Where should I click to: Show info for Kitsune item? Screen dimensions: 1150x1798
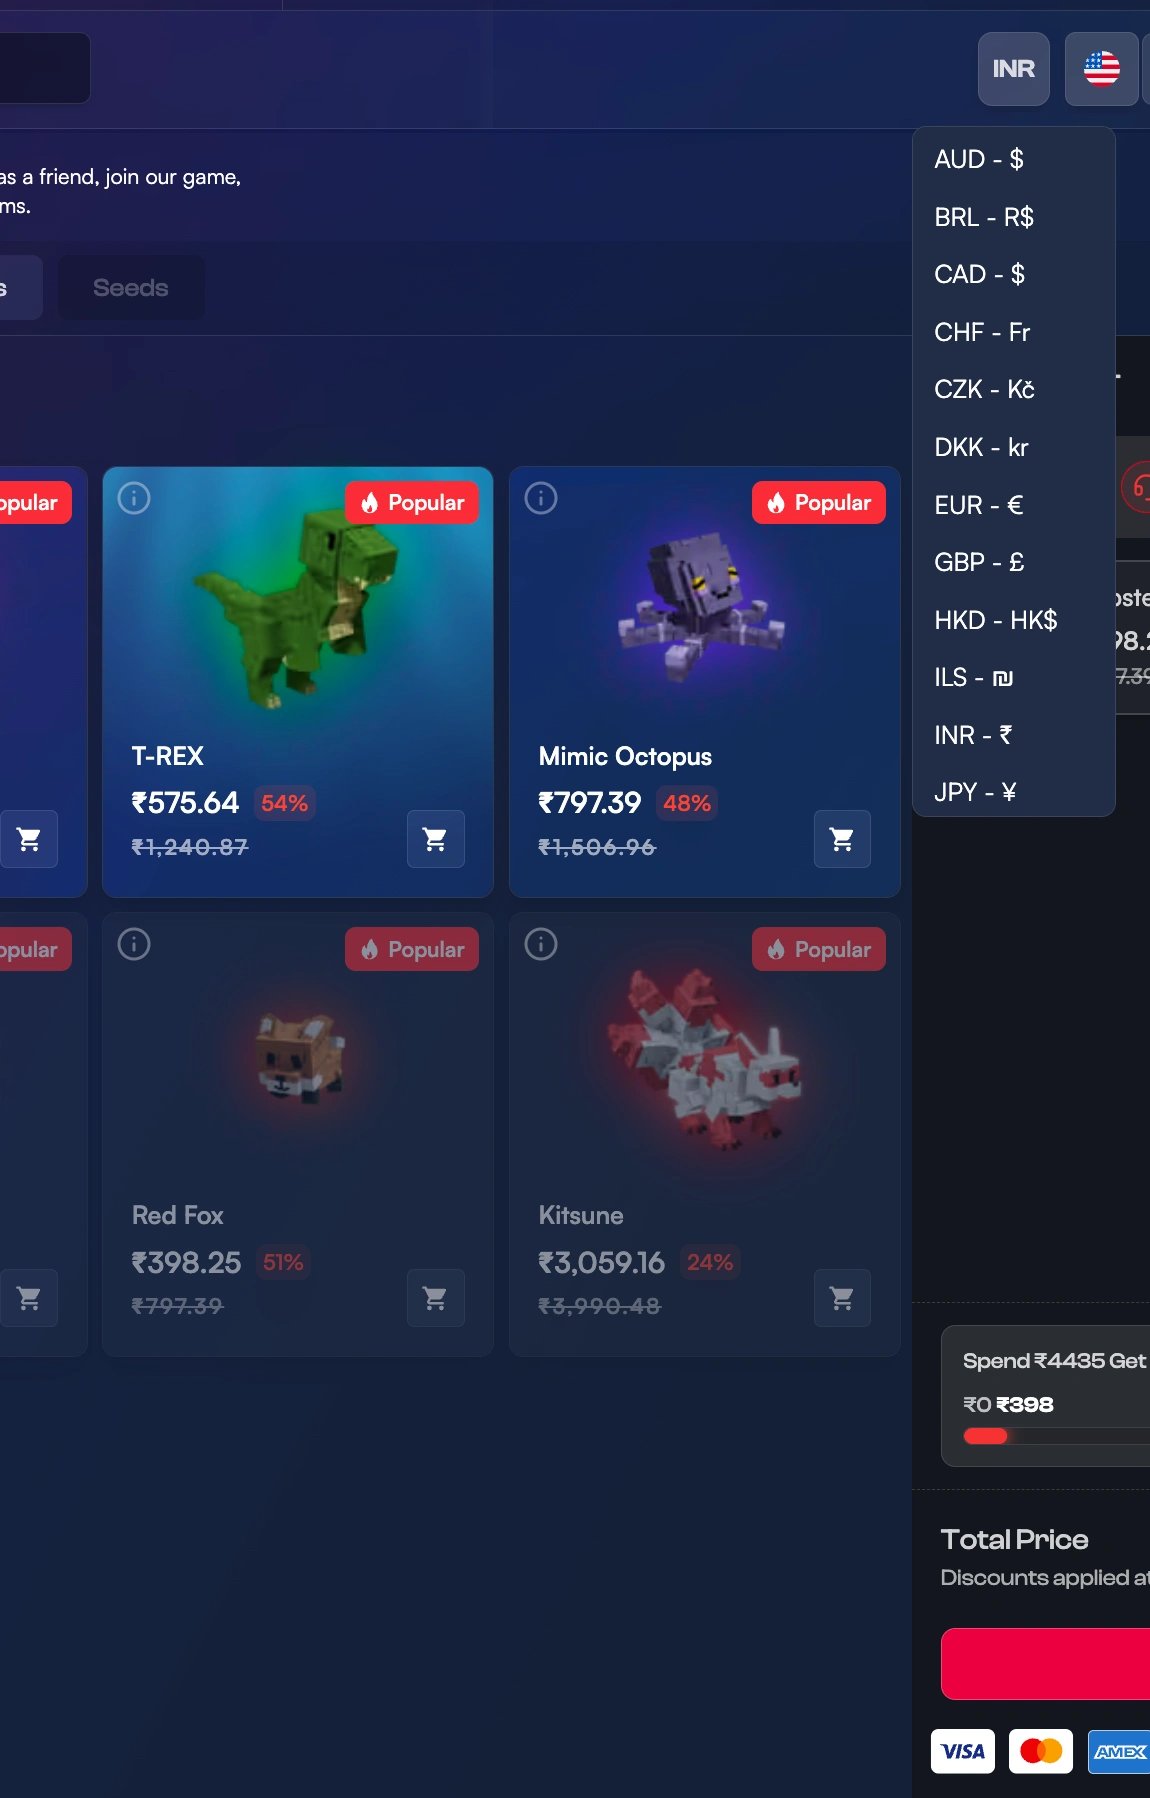point(541,944)
